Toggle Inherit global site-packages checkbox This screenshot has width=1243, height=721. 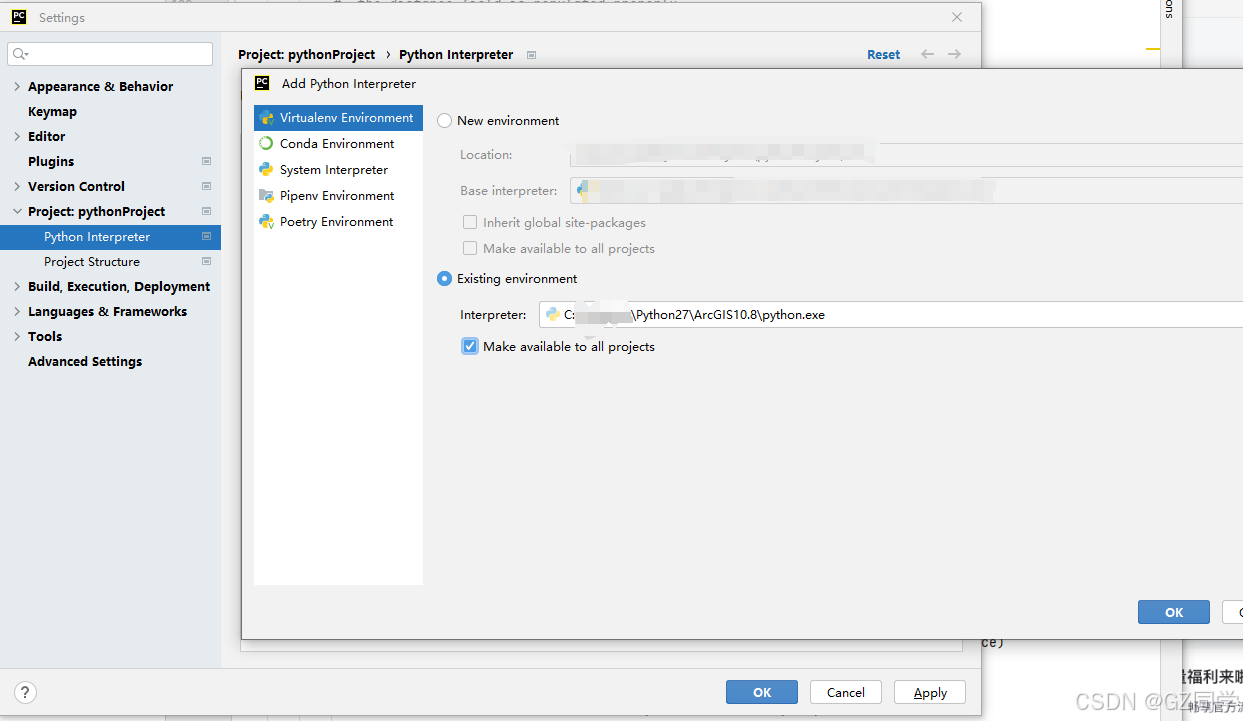coord(470,222)
